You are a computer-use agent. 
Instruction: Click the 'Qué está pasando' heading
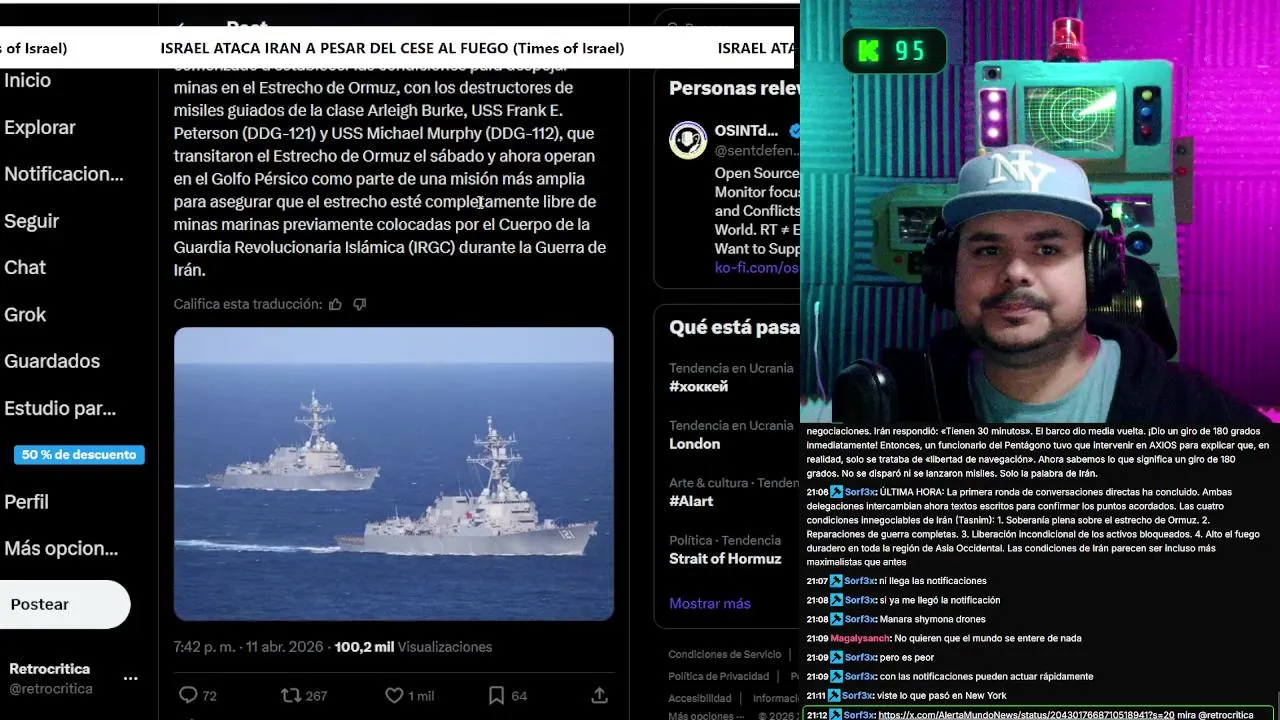pyautogui.click(x=734, y=327)
